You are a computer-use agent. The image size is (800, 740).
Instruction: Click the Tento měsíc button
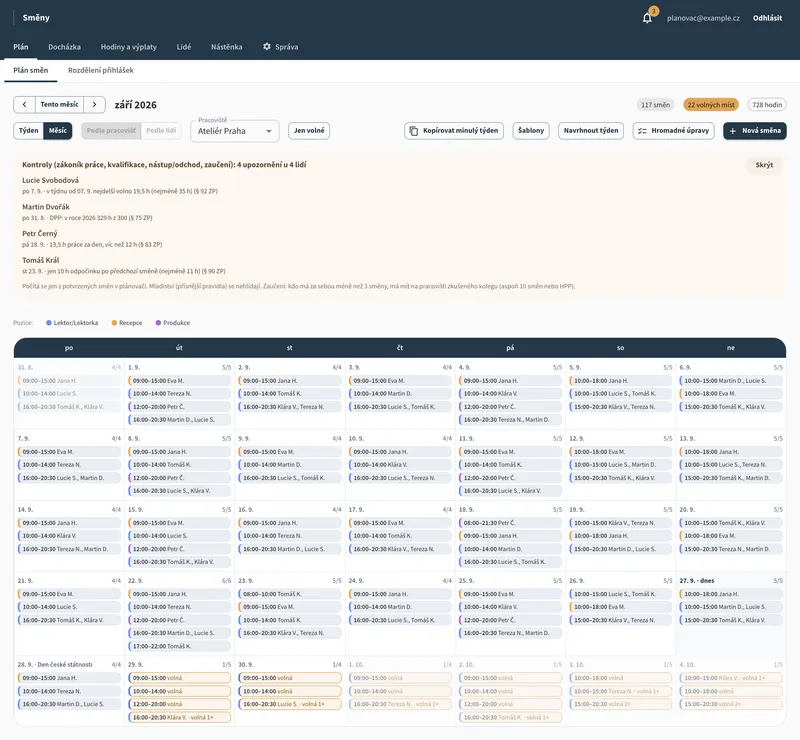pos(59,105)
